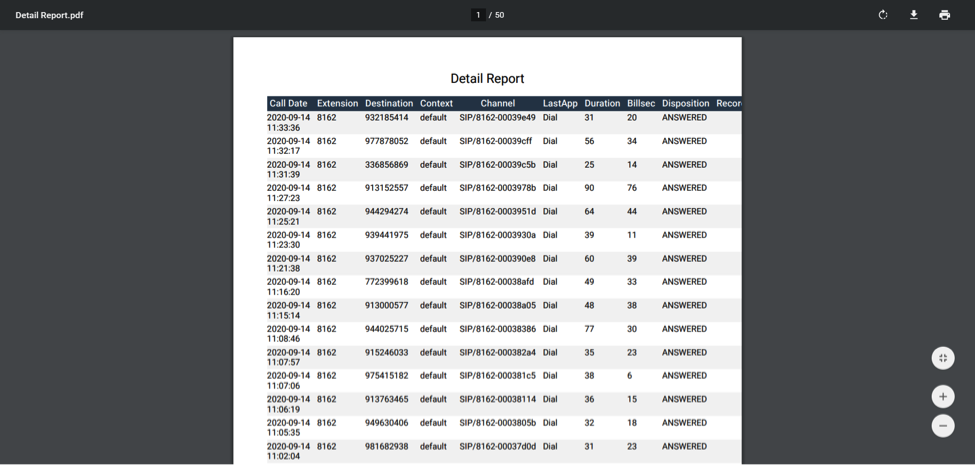Click billsec value 44
The image size is (975, 465).
point(632,211)
